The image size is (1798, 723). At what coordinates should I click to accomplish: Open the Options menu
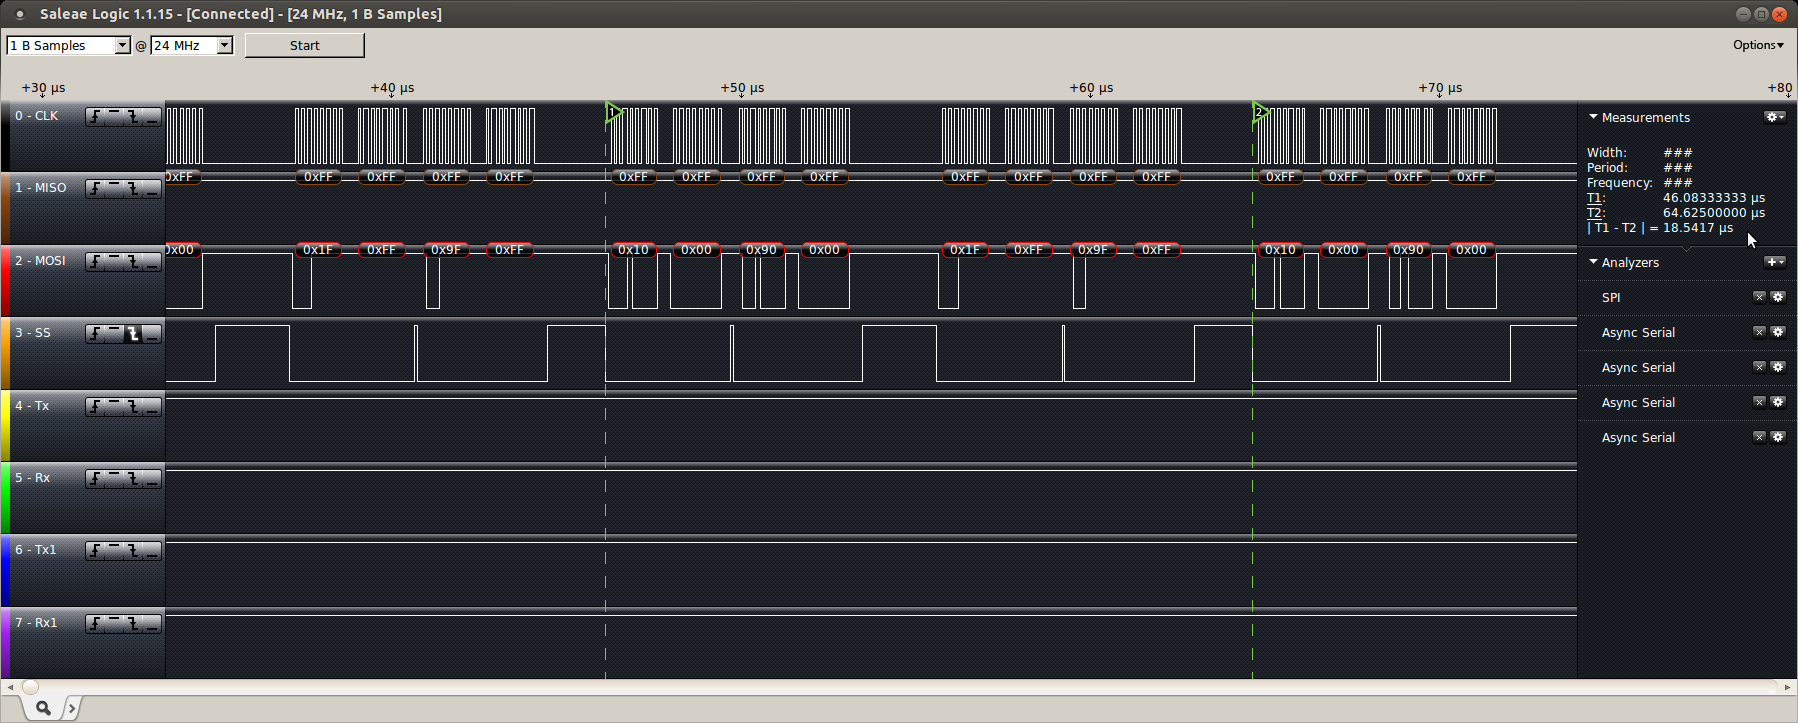click(1758, 45)
